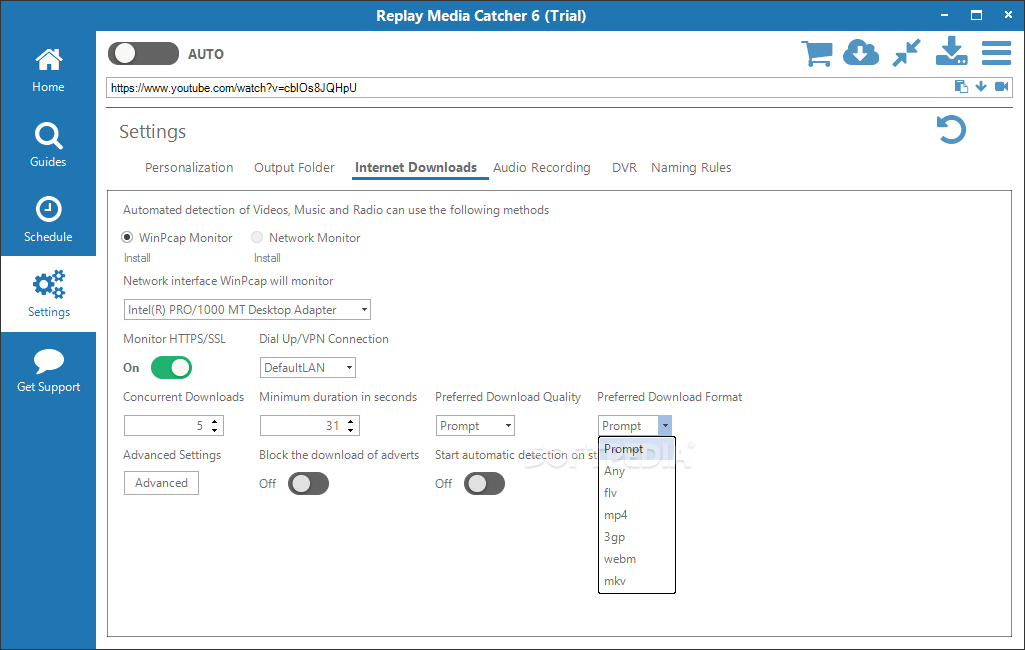This screenshot has height=650, width=1025.
Task: Click the download to tray icon
Action: 951,52
